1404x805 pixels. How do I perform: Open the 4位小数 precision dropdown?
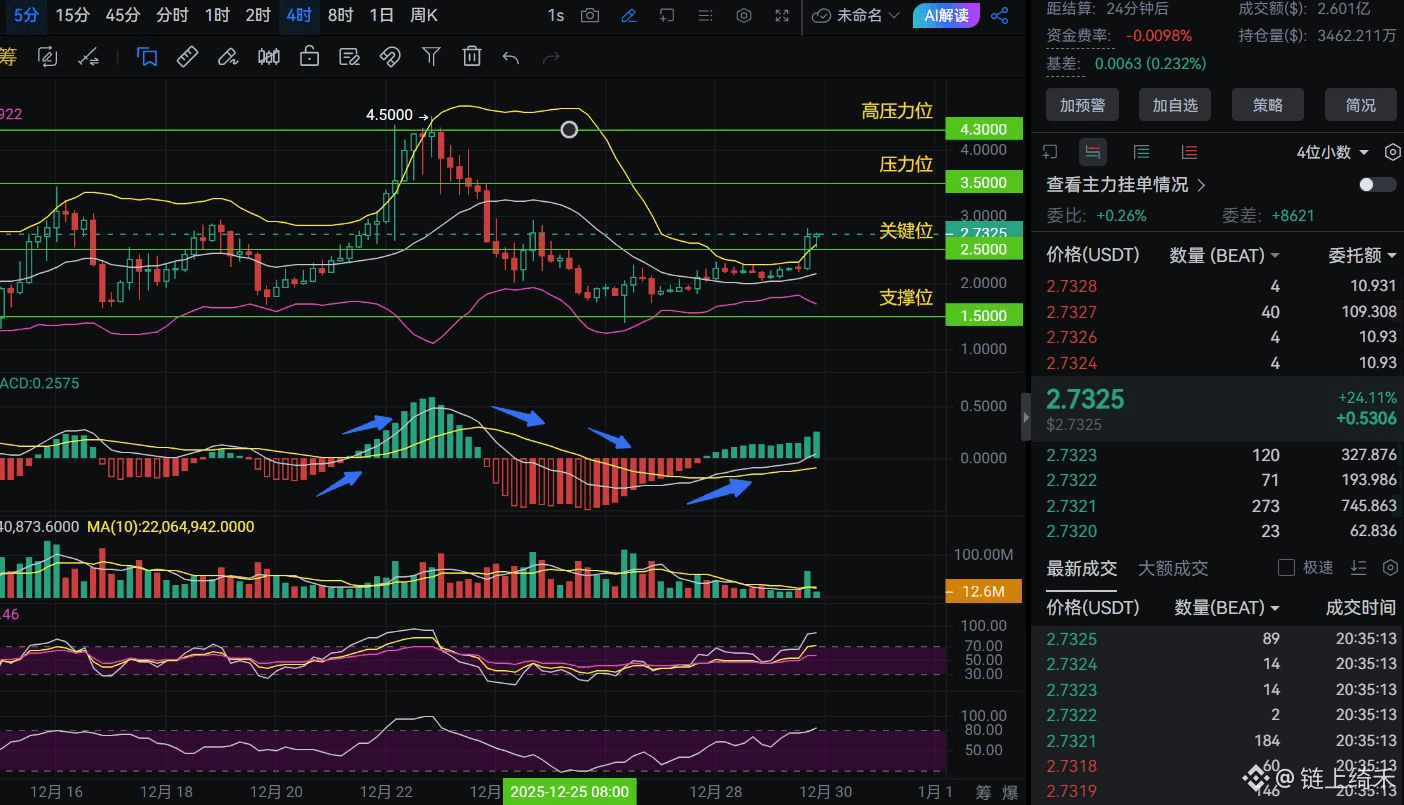[1332, 152]
